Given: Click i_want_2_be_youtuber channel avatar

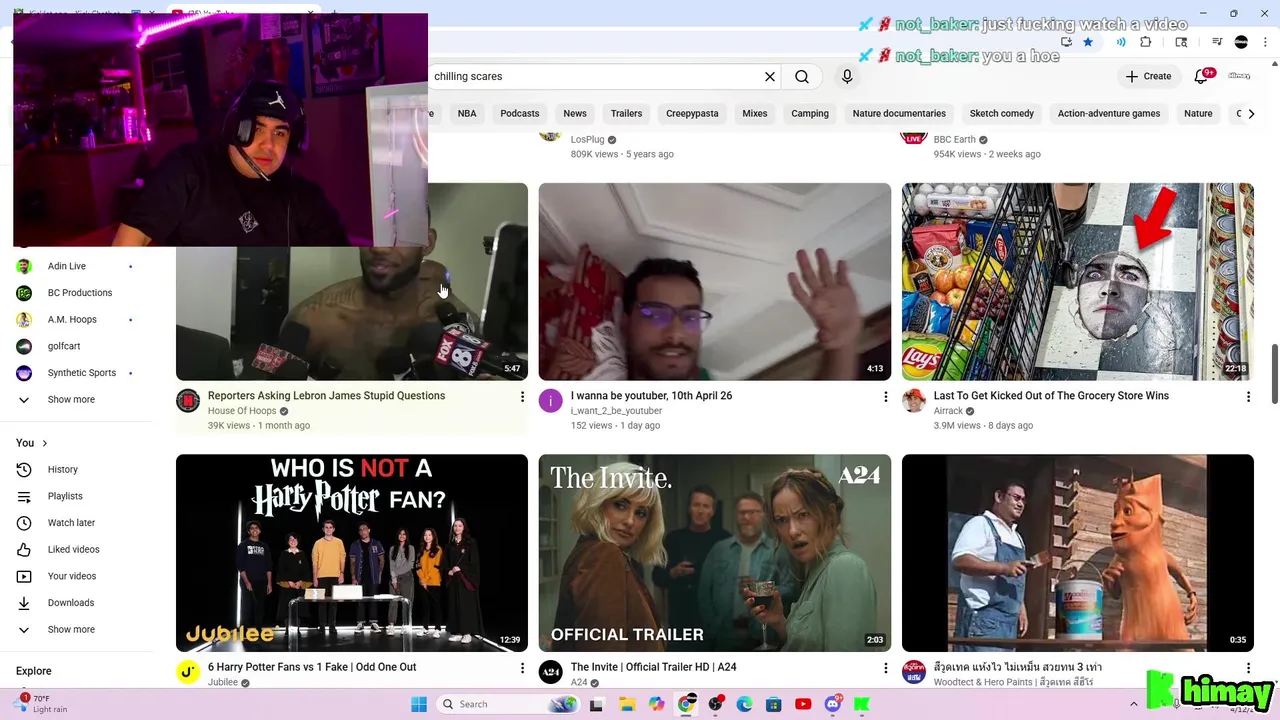Looking at the screenshot, I should pyautogui.click(x=551, y=401).
